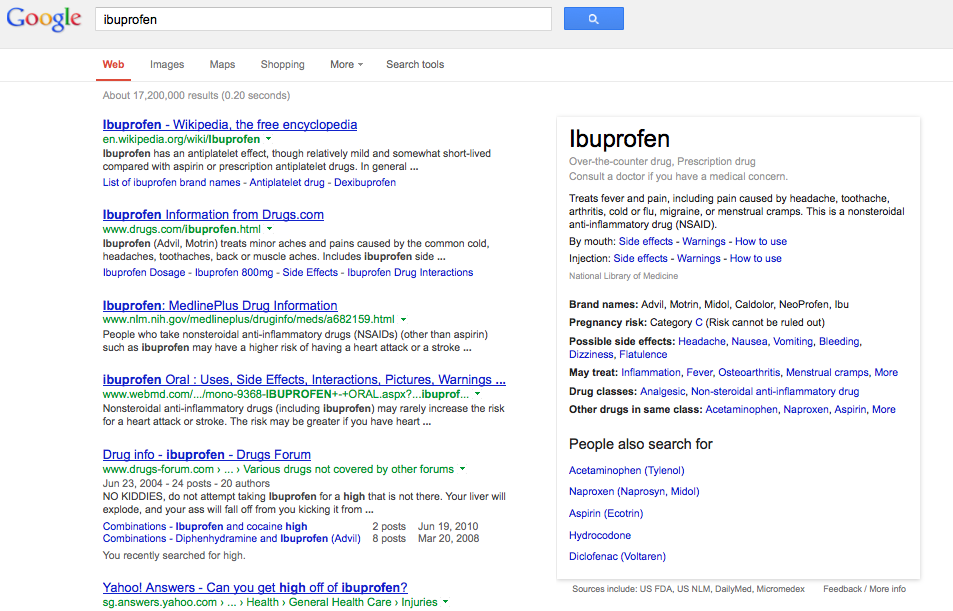Click Search tools
The width and height of the screenshot is (953, 611).
pyautogui.click(x=414, y=64)
